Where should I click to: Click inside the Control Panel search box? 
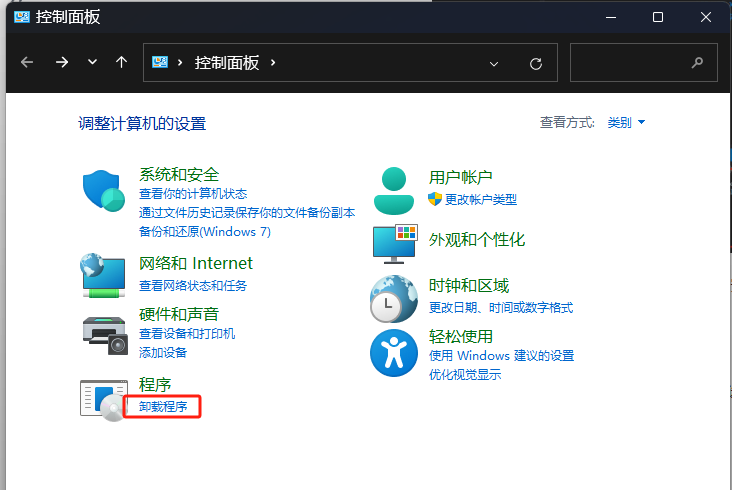click(x=644, y=63)
